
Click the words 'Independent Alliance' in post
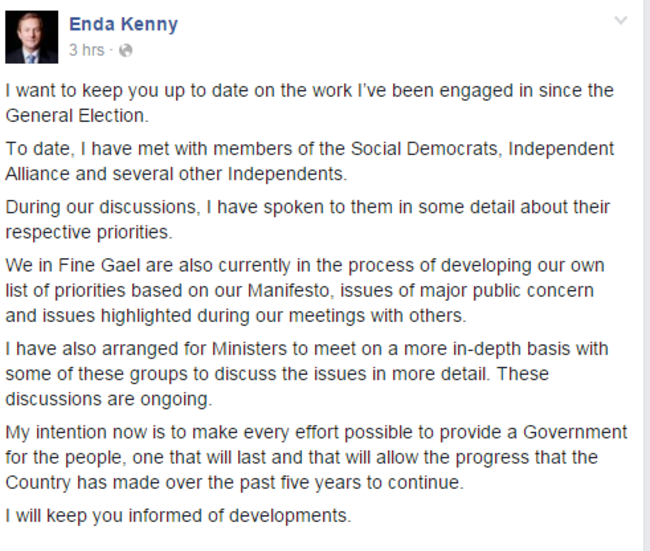(x=309, y=161)
